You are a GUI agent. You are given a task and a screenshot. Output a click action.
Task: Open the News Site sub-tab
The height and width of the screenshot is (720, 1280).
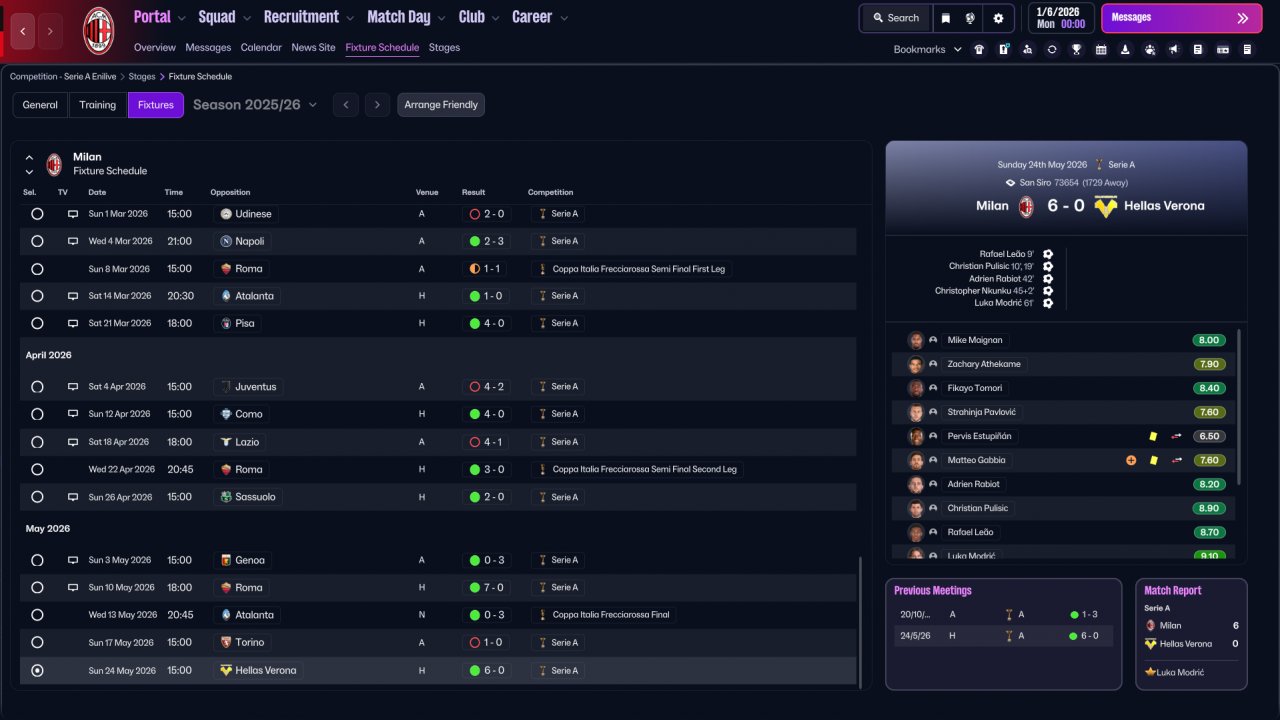[313, 48]
